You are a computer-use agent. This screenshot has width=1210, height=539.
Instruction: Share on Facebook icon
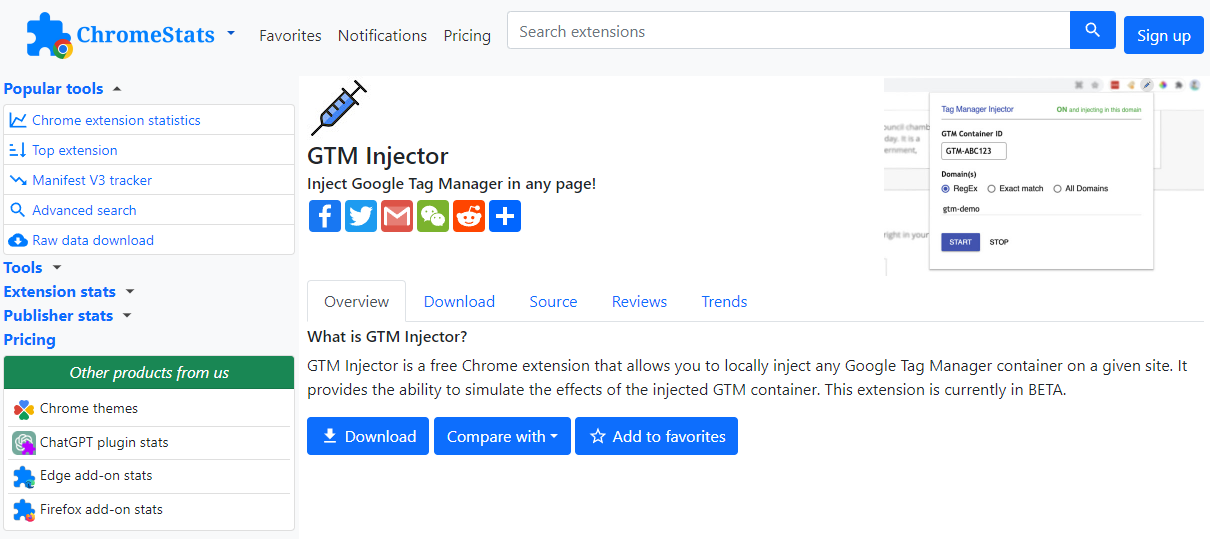click(x=325, y=216)
